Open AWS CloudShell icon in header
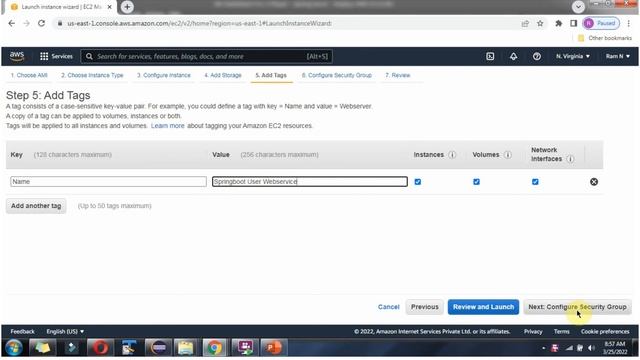 pos(490,56)
